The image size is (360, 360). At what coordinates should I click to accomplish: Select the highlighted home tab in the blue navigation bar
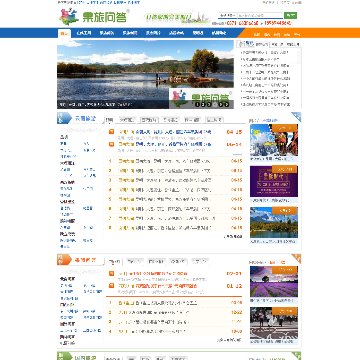(x=65, y=33)
